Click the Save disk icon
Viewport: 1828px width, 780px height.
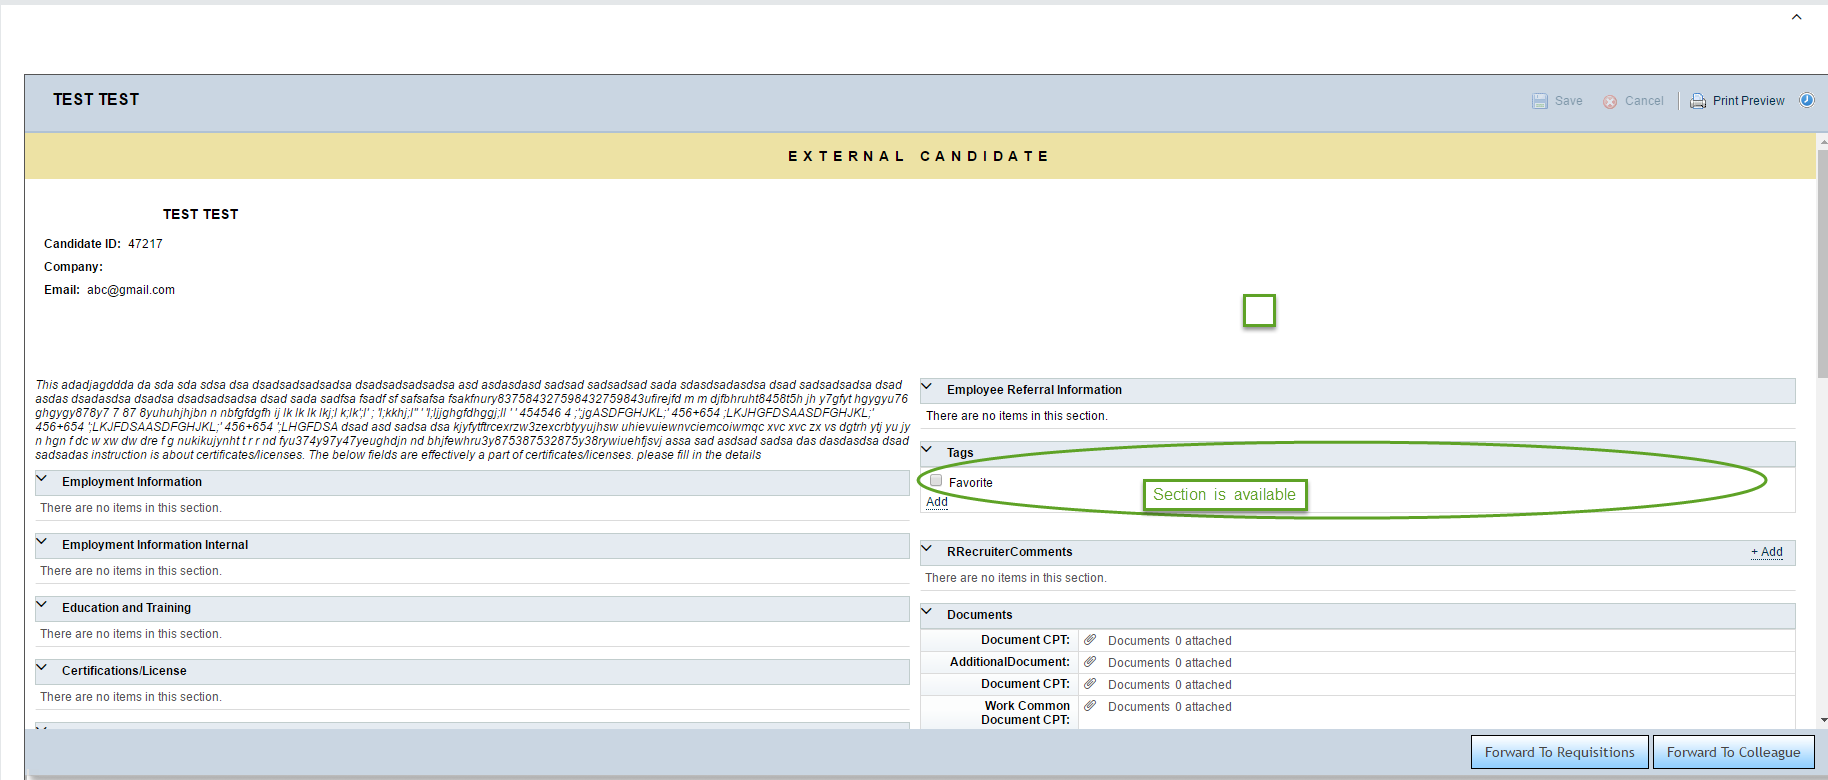click(1540, 101)
